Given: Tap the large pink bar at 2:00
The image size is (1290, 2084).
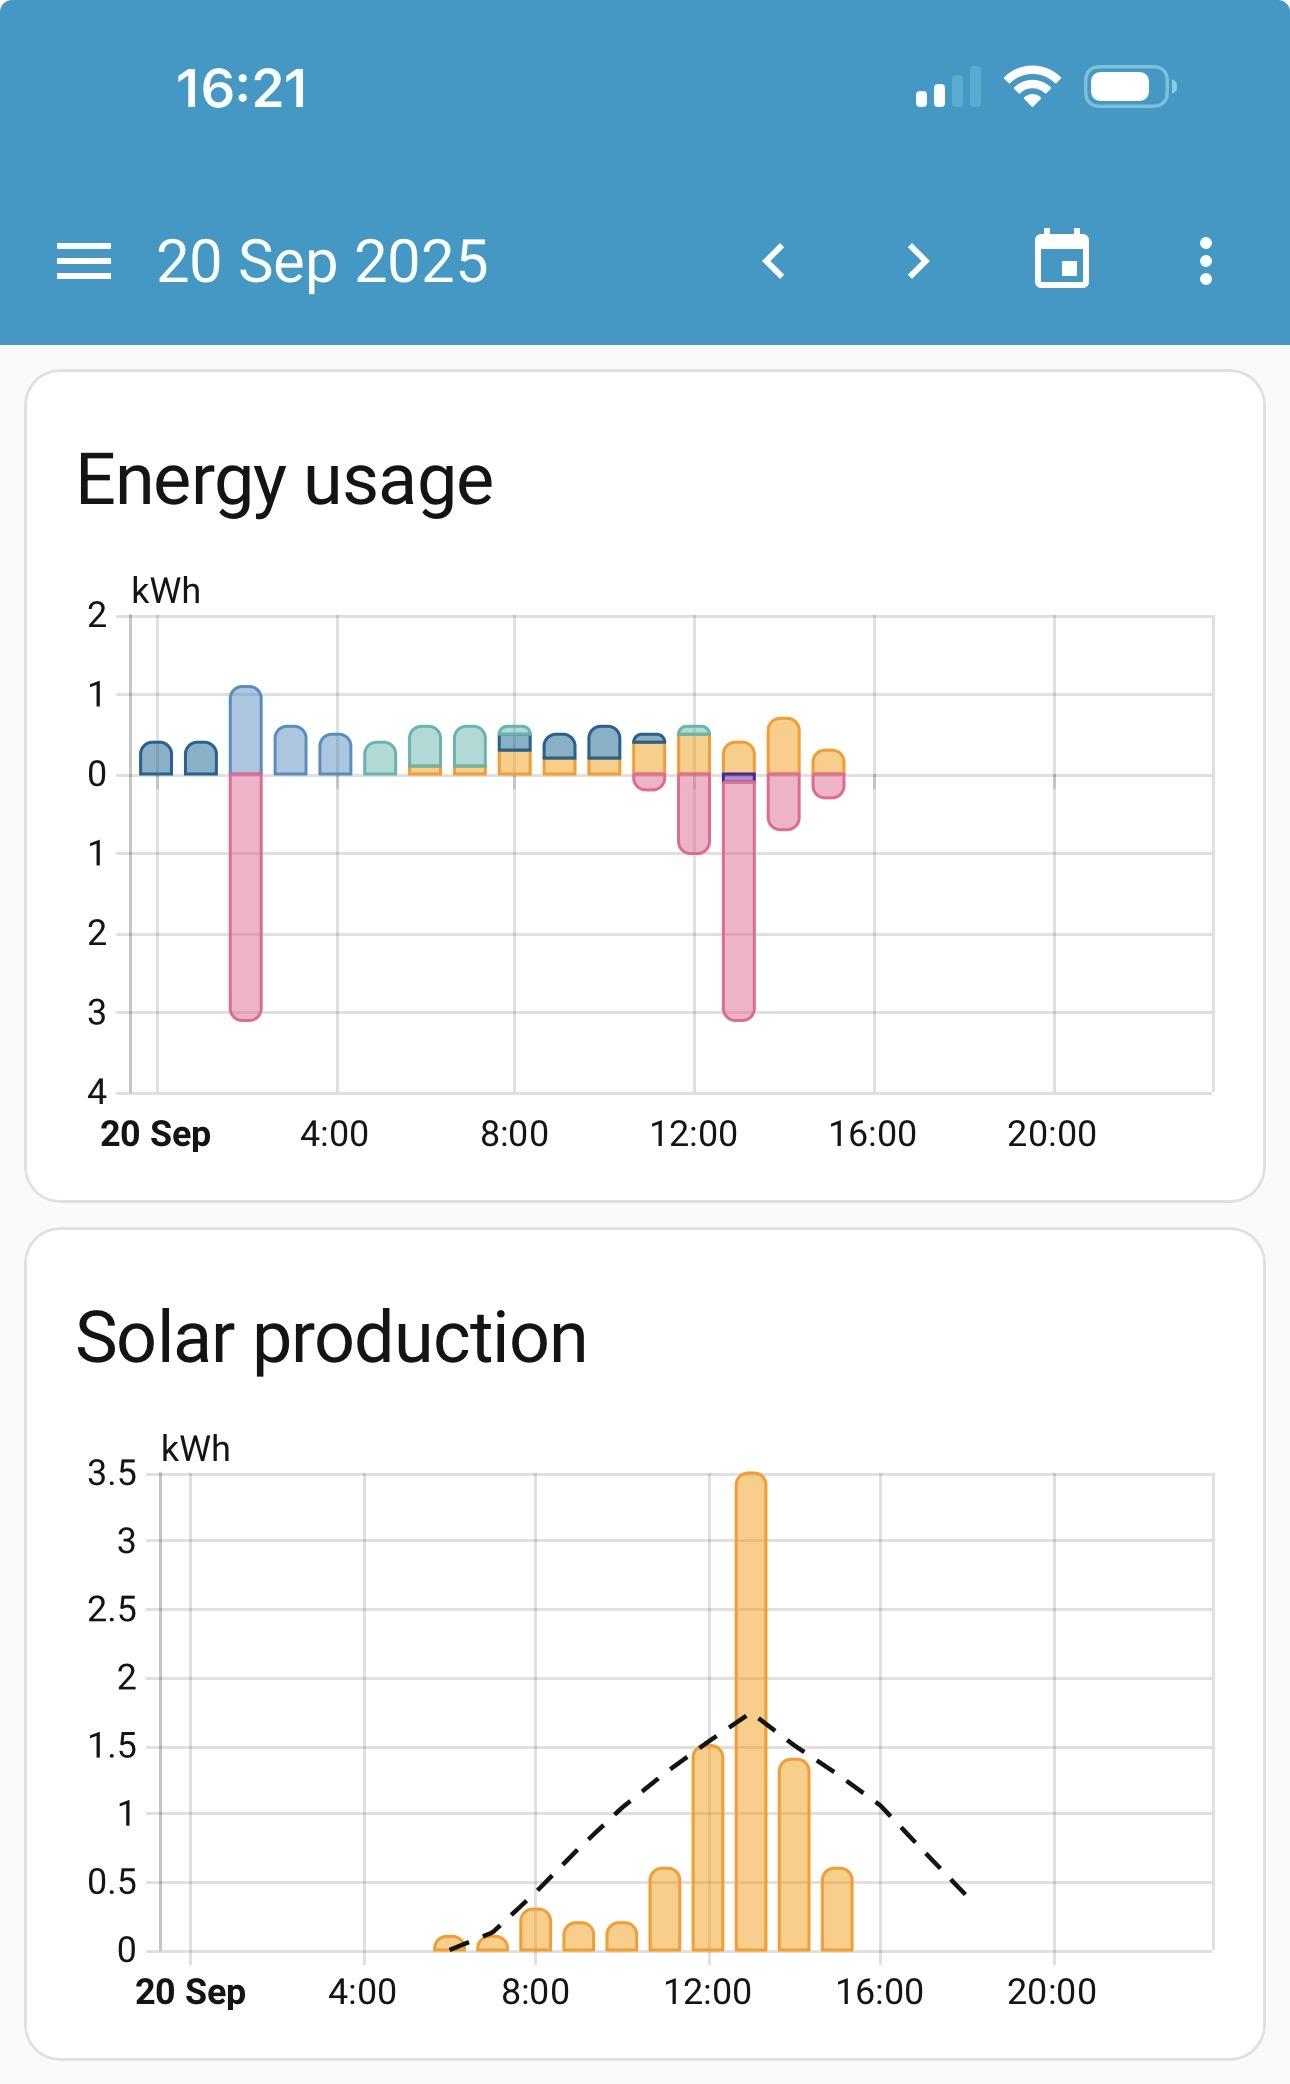Looking at the screenshot, I should [x=246, y=895].
